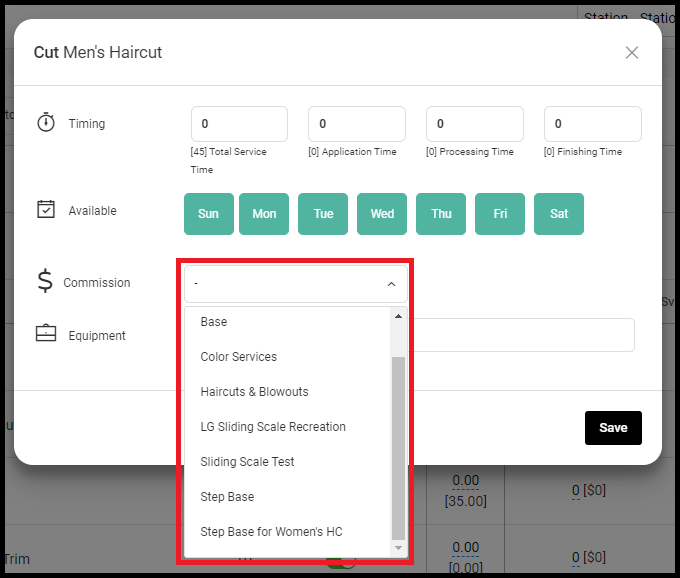Toggle Thursday availability
The image size is (680, 578).
click(441, 214)
